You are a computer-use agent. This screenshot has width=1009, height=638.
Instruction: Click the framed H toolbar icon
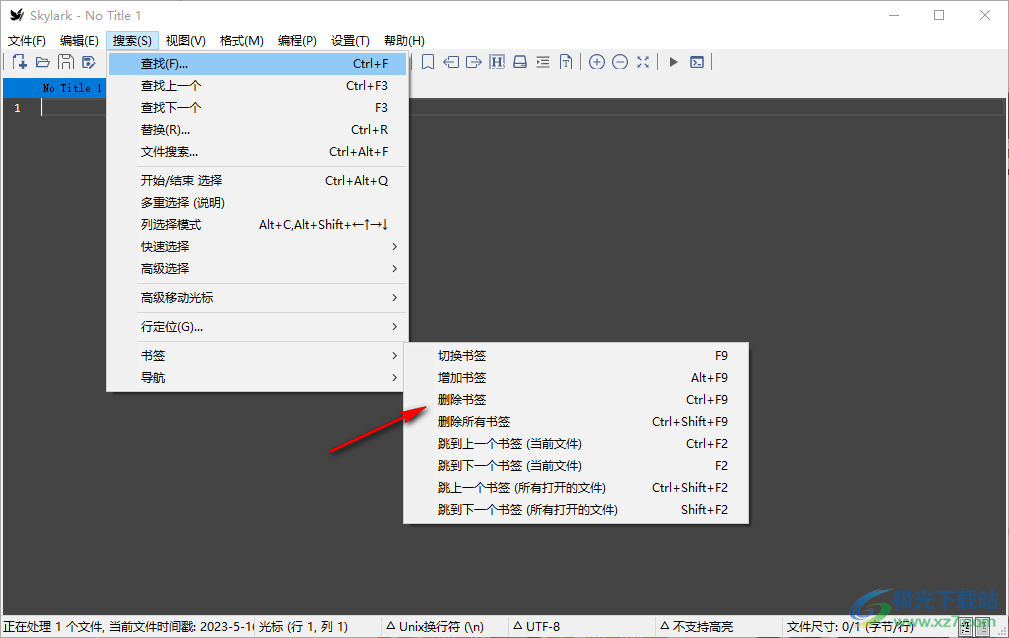click(x=497, y=62)
